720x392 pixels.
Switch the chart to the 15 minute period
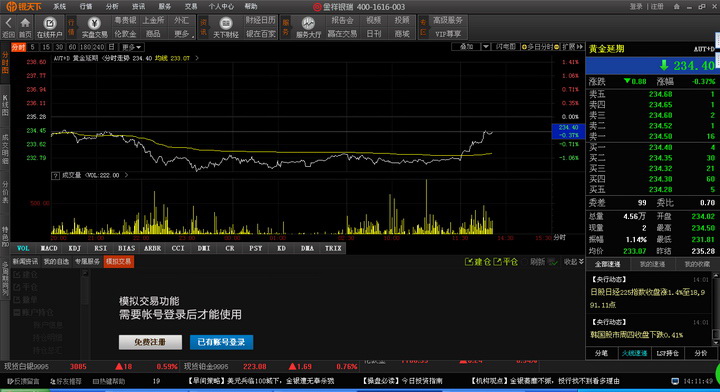(x=46, y=47)
